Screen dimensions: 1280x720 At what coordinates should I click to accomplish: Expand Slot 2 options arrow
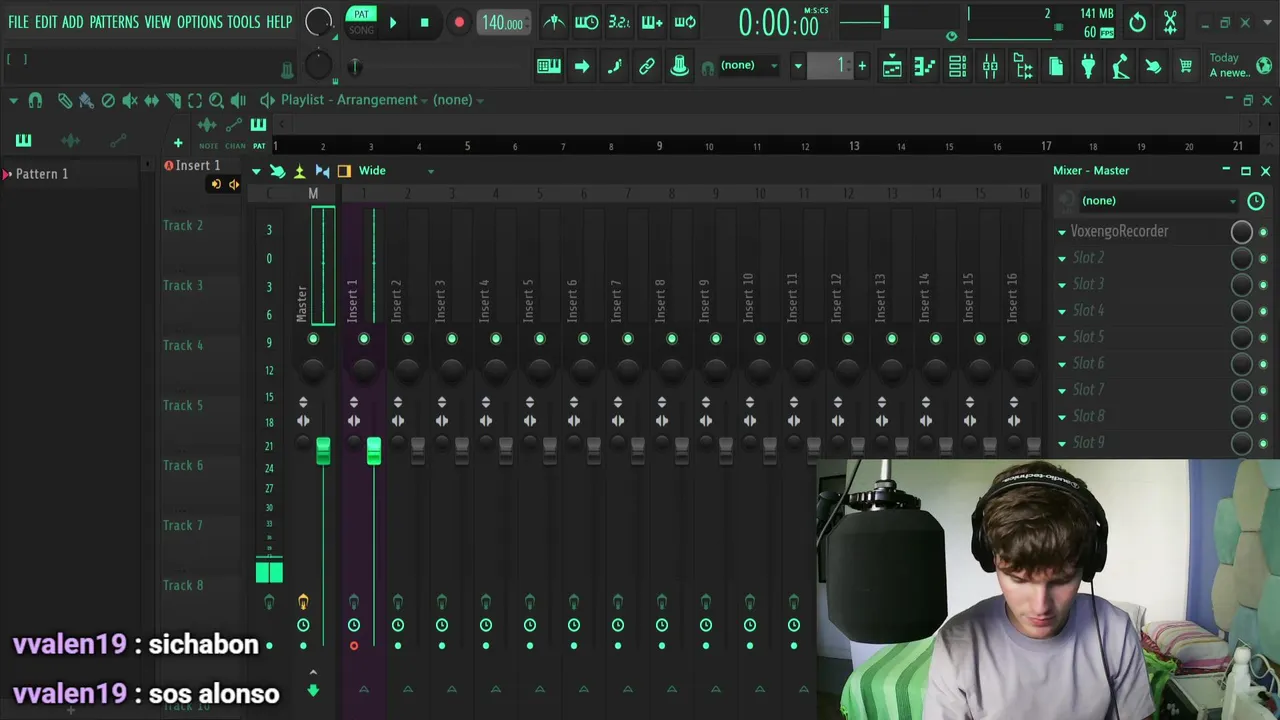[1062, 258]
